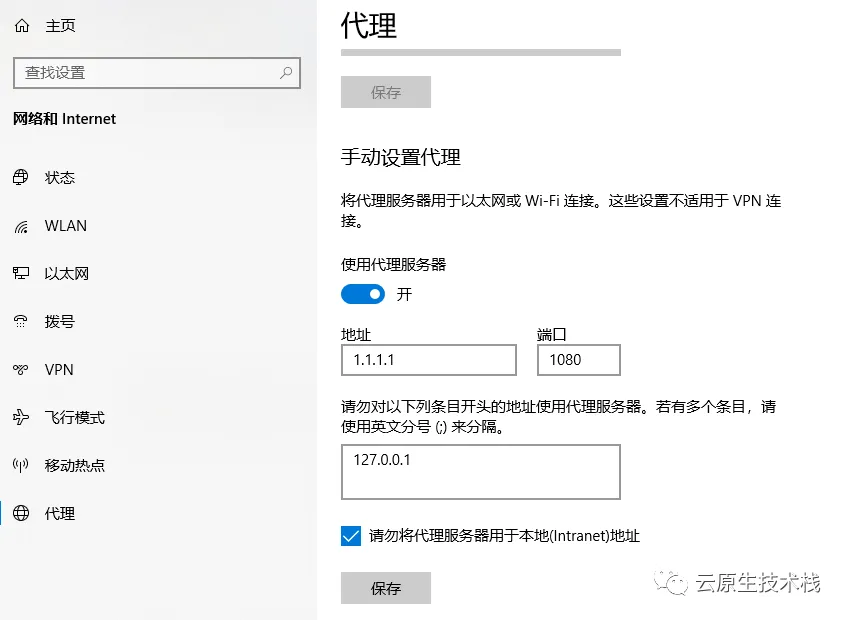The height and width of the screenshot is (620, 848).
Task: Click the 移动热点 hotspot icon
Action: click(x=21, y=465)
